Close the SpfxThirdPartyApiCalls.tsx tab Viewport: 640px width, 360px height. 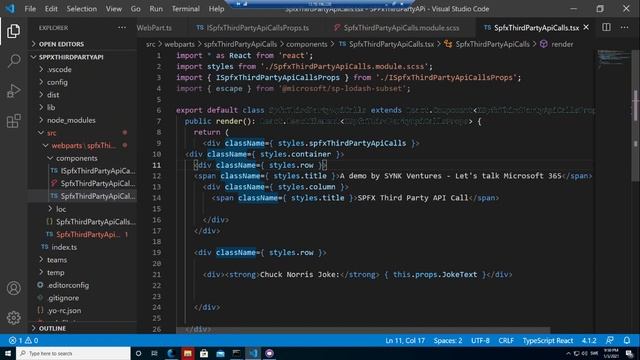coord(586,27)
